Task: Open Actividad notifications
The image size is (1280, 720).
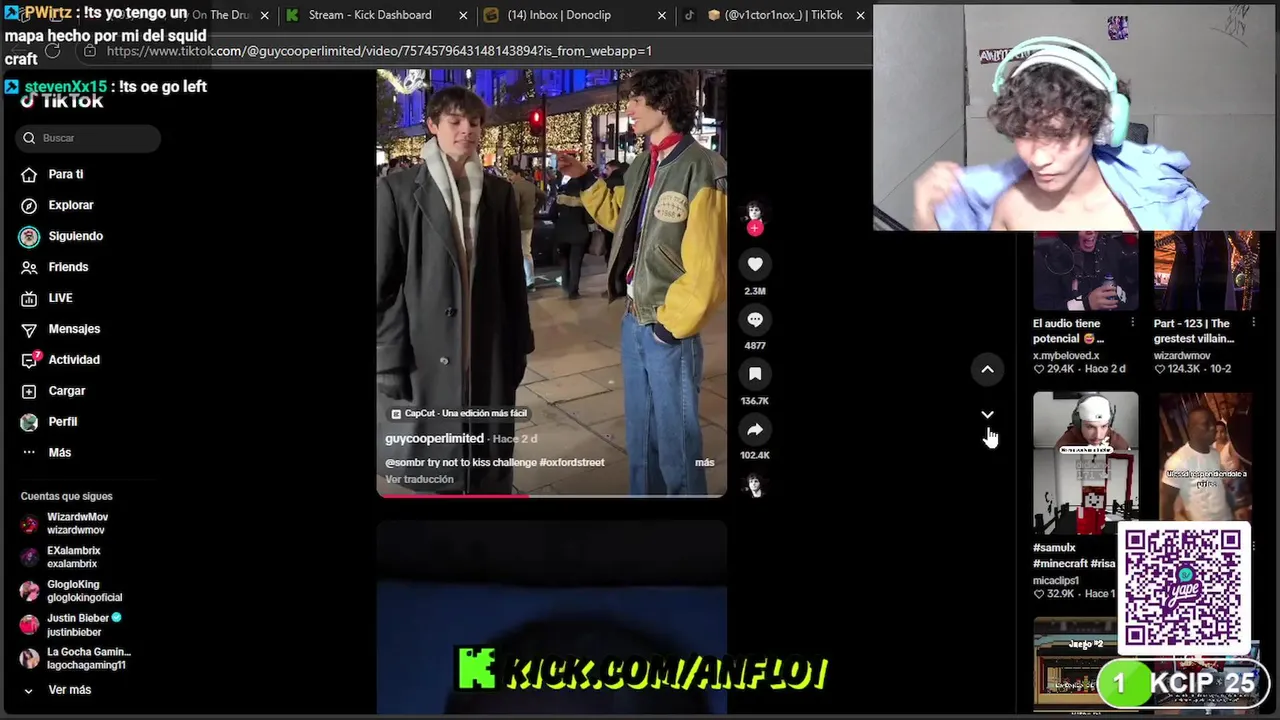Action: click(60, 360)
